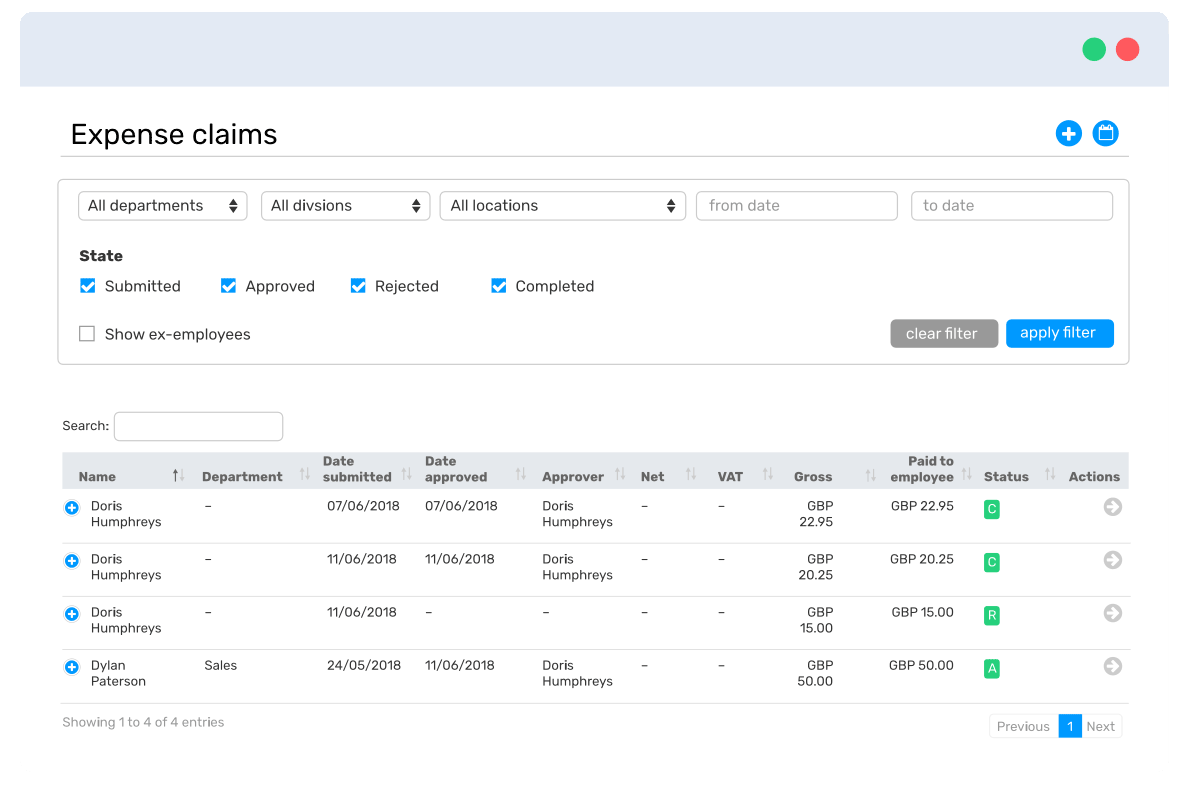Click the green C status badge on GBP 20.25 claim
This screenshot has height=800, width=1188.
pos(991,562)
